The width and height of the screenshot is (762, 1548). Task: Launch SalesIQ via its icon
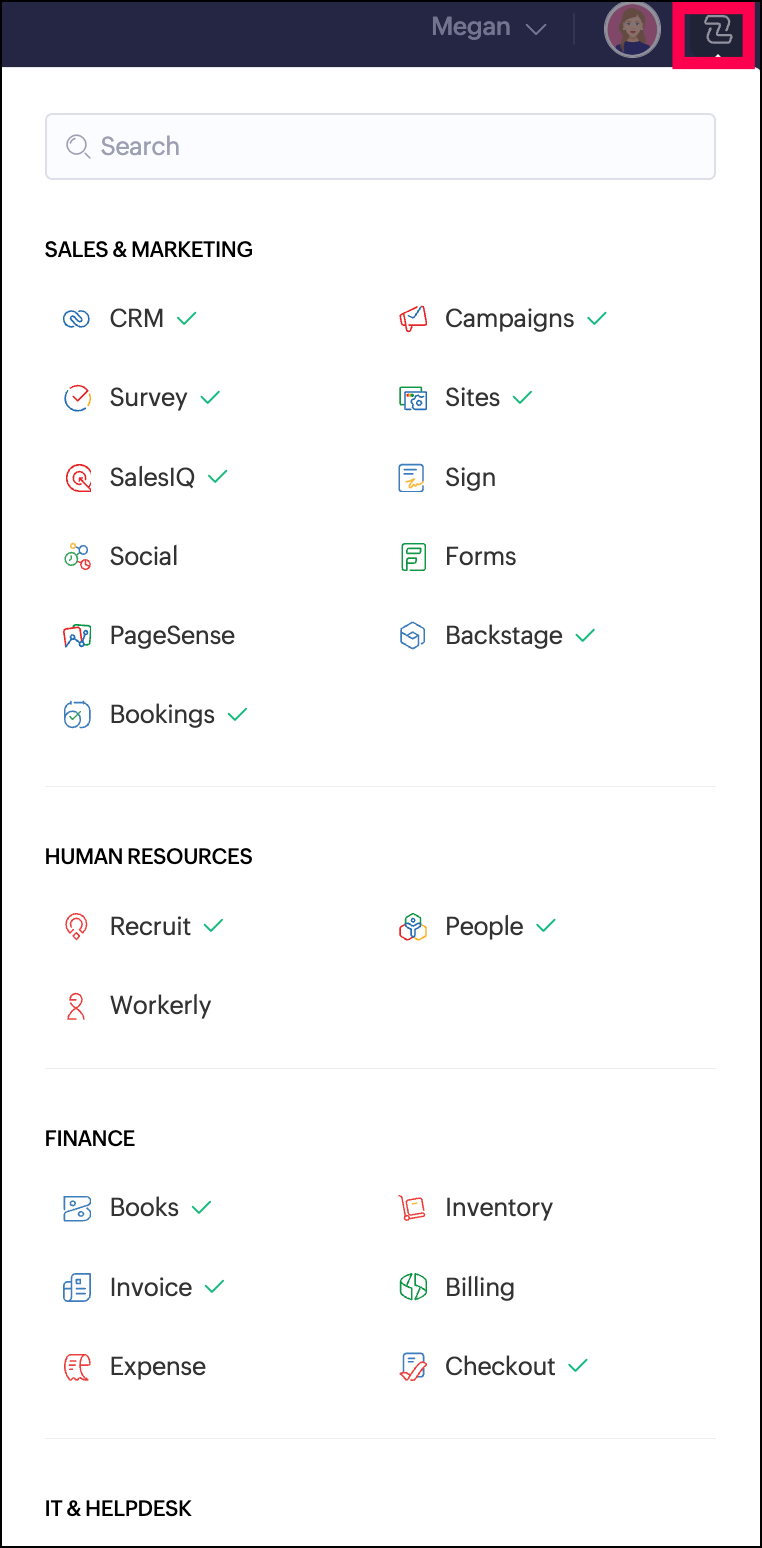[x=77, y=478]
